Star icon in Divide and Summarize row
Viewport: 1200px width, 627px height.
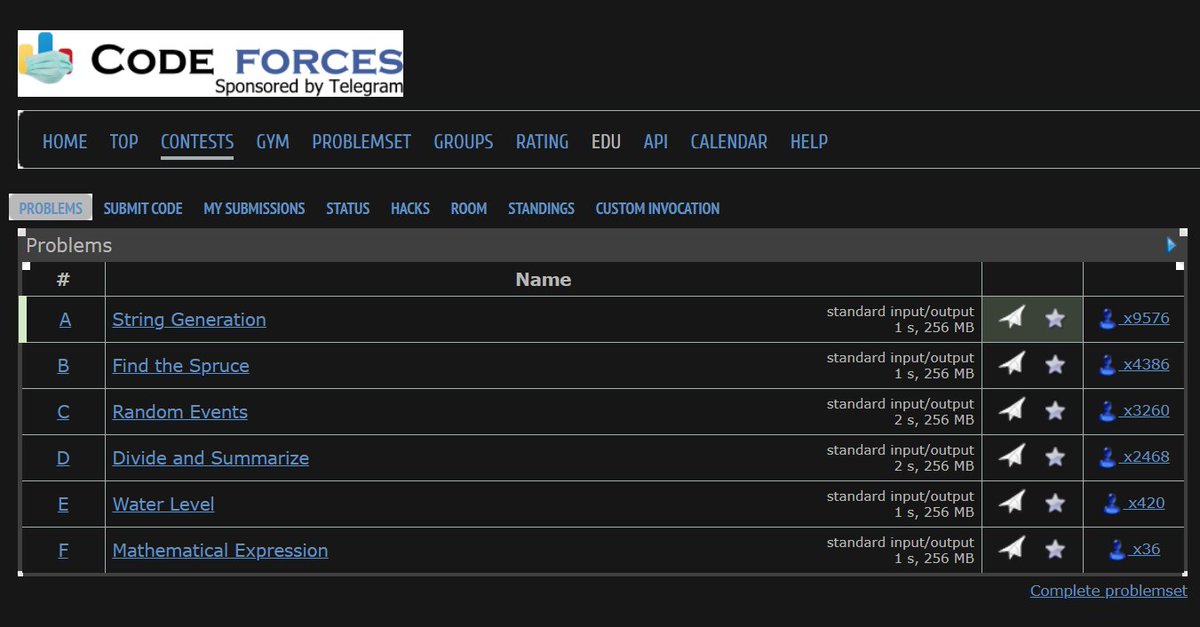point(1055,456)
